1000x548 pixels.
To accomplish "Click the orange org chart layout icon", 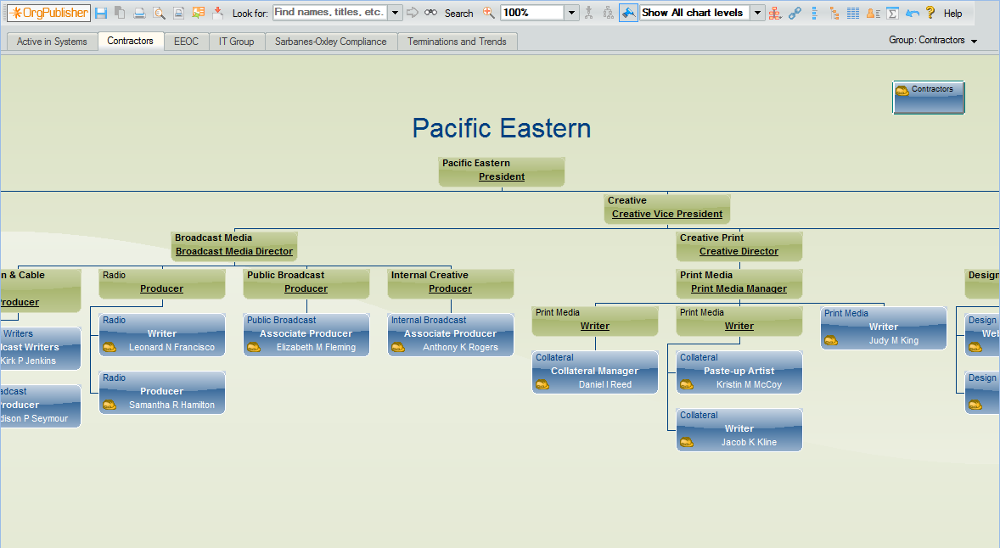I will (775, 13).
